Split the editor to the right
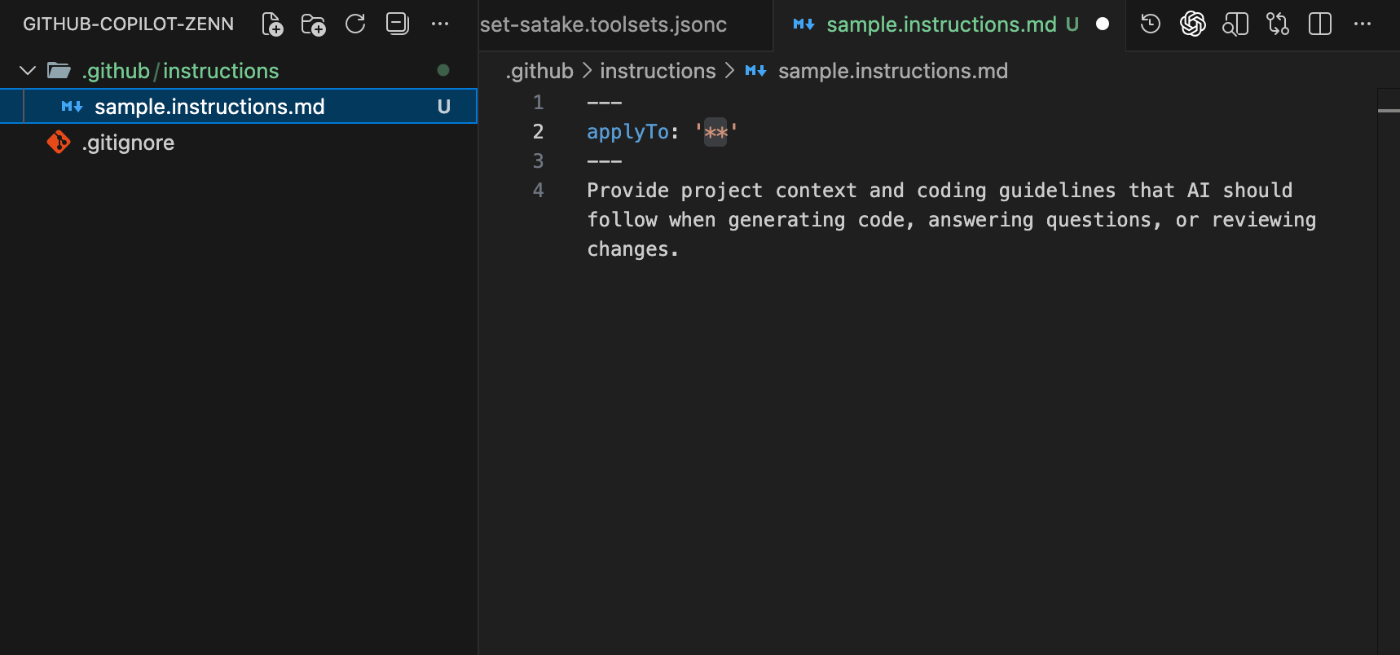This screenshot has height=655, width=1400. (1320, 24)
